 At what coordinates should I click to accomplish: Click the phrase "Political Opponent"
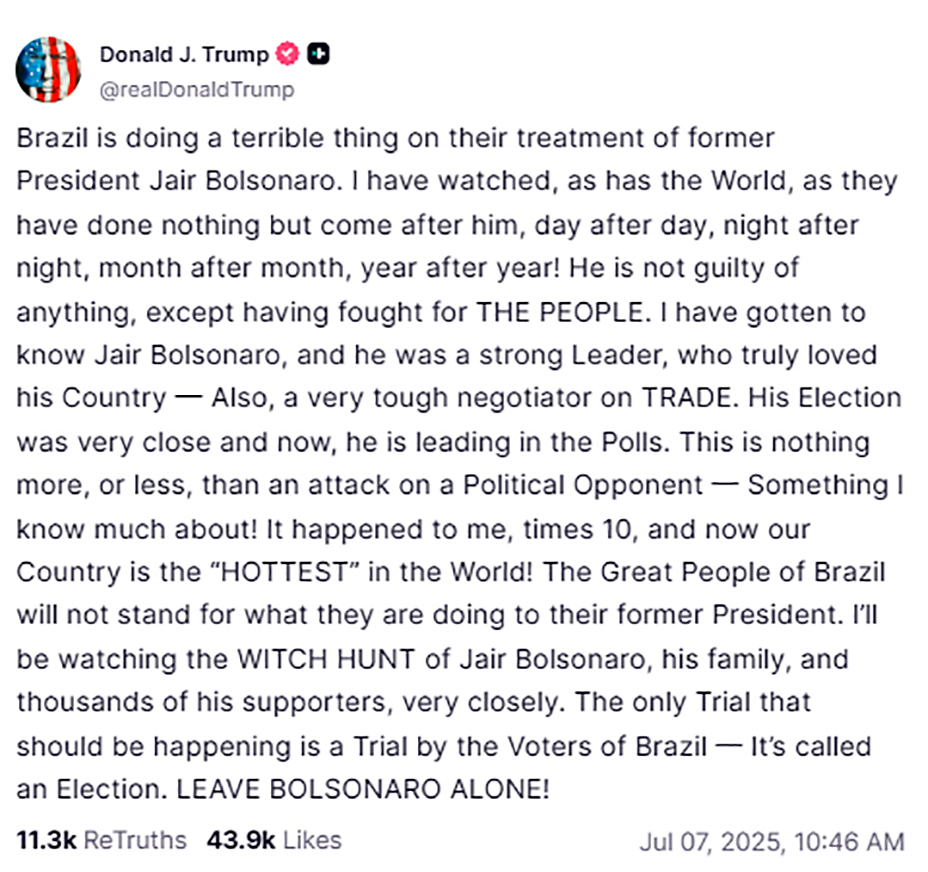click(582, 485)
